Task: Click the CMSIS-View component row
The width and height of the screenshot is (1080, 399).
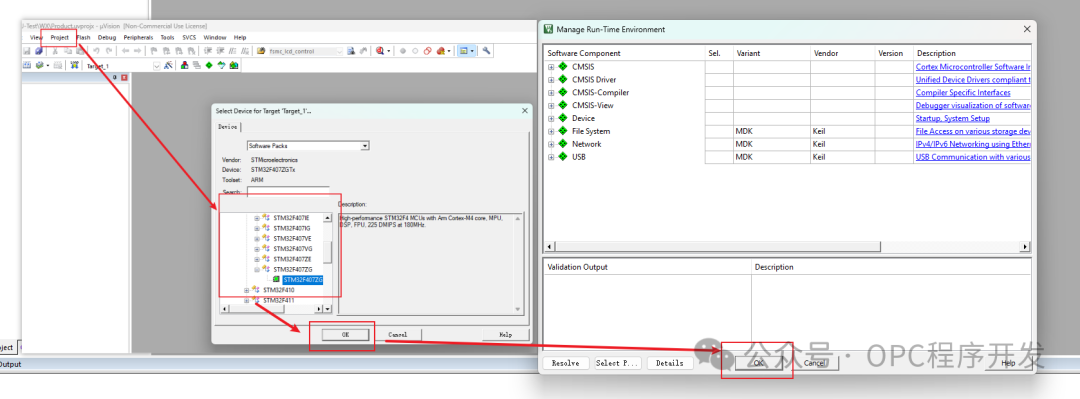Action: tap(787, 105)
